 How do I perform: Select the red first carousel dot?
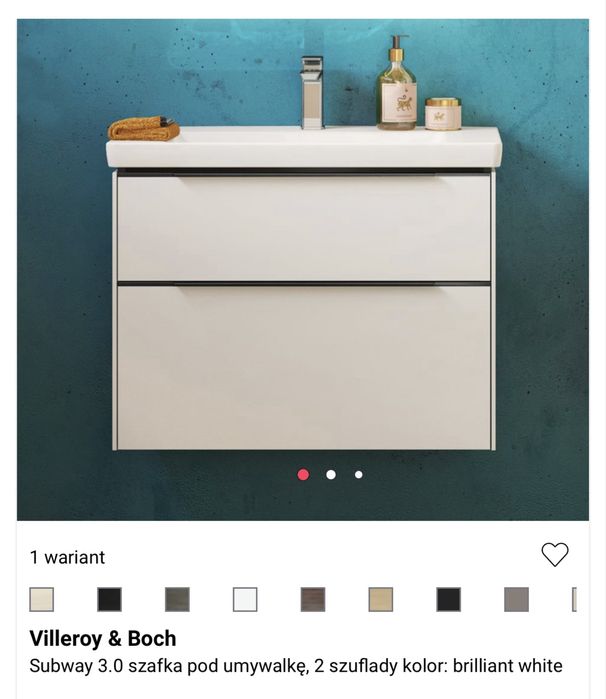303,474
